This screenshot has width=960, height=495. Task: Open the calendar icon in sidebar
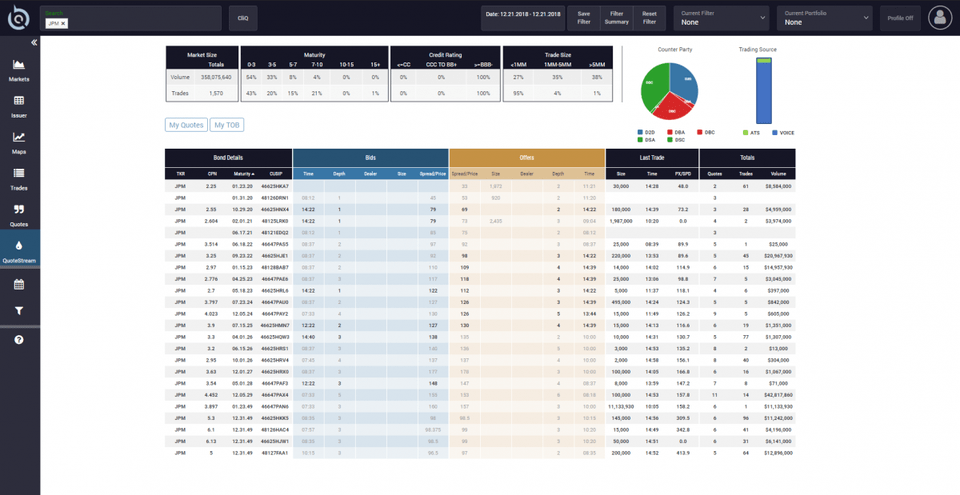(x=19, y=284)
